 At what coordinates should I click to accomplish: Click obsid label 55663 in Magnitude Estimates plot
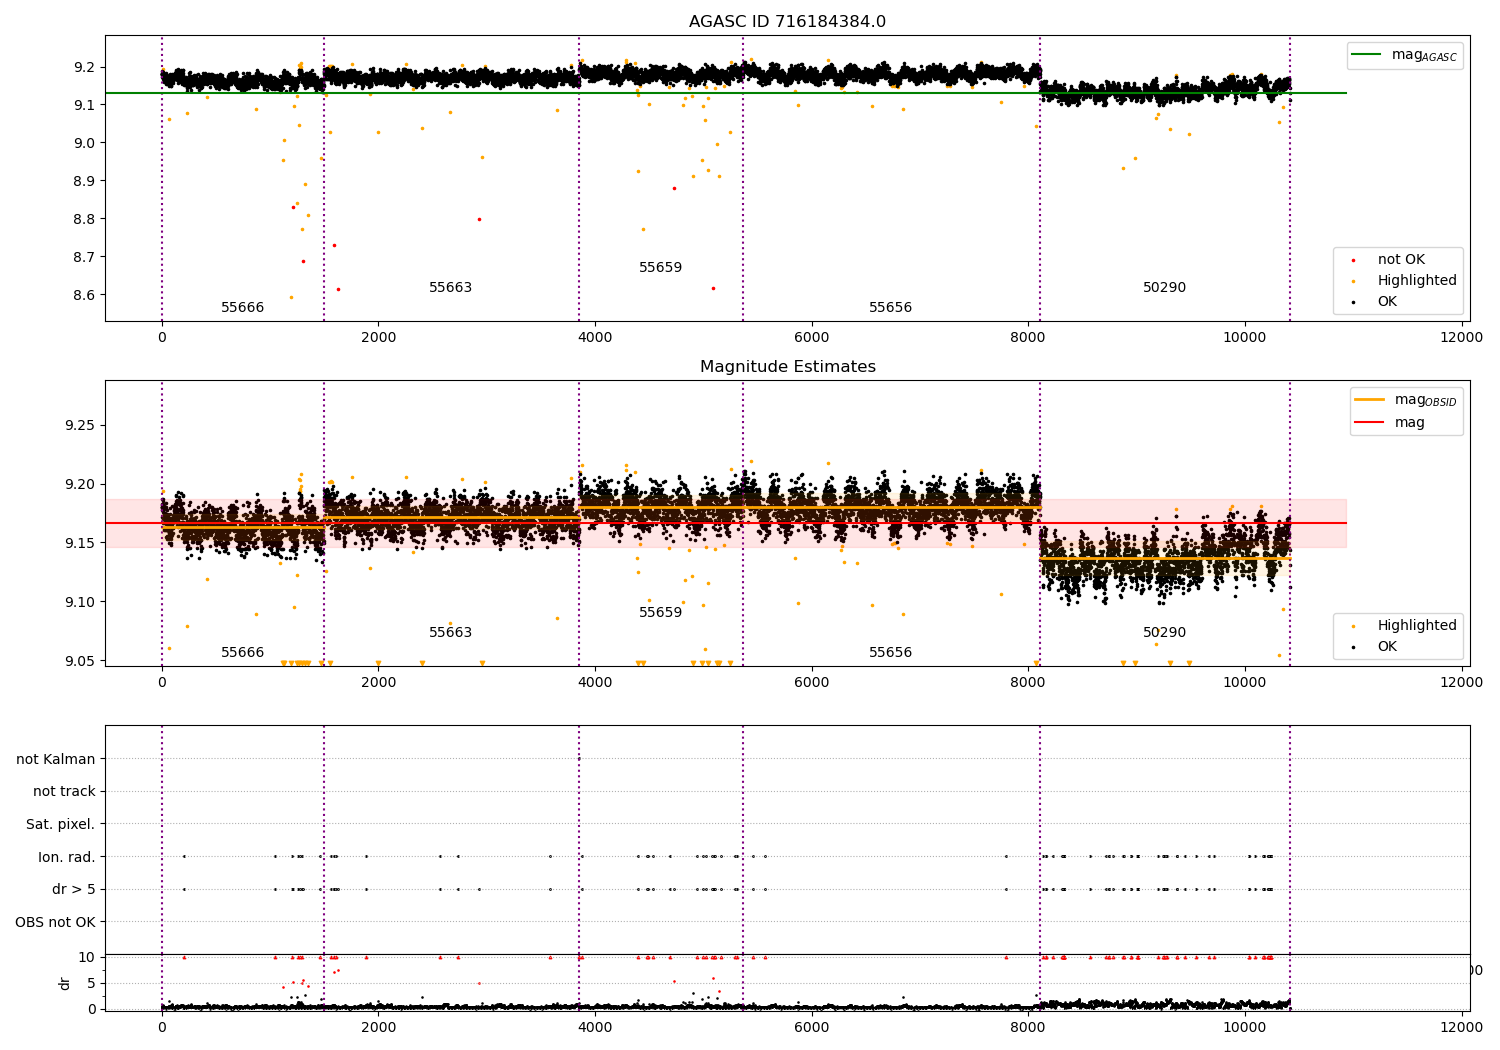coord(450,633)
